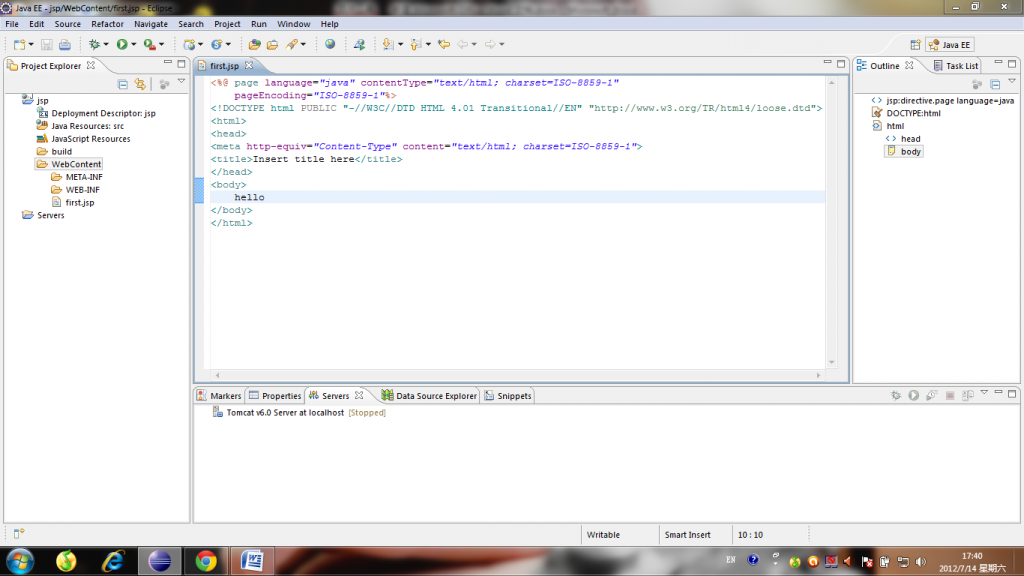Image resolution: width=1024 pixels, height=576 pixels.
Task: Click Last Edit Location arrow icon
Action: (x=444, y=44)
